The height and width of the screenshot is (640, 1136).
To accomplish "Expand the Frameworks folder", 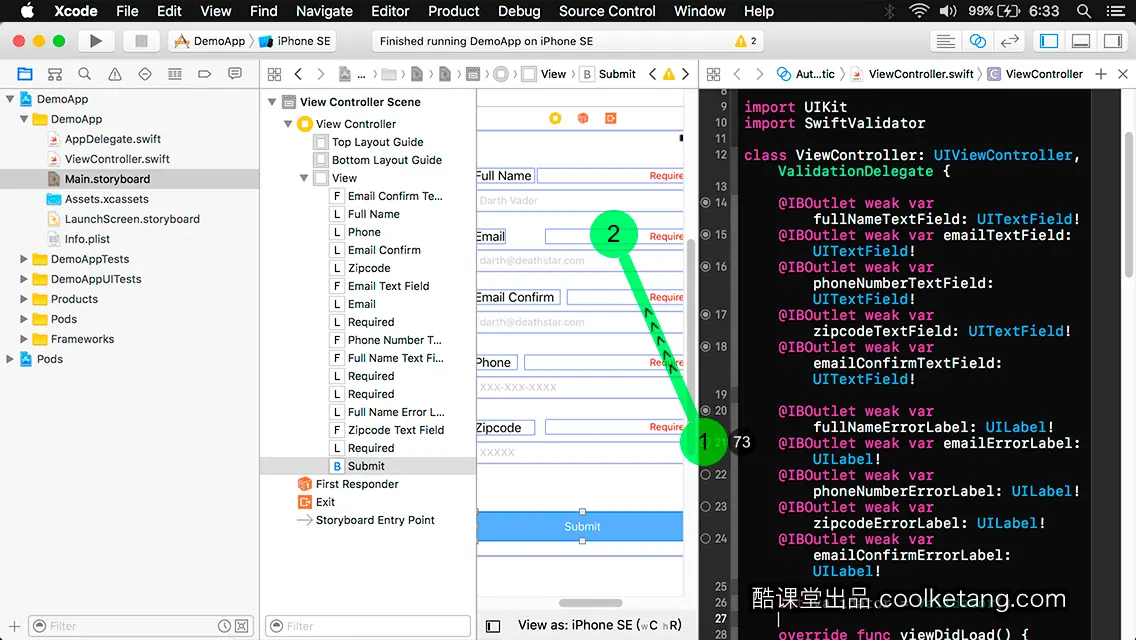I will coord(24,338).
